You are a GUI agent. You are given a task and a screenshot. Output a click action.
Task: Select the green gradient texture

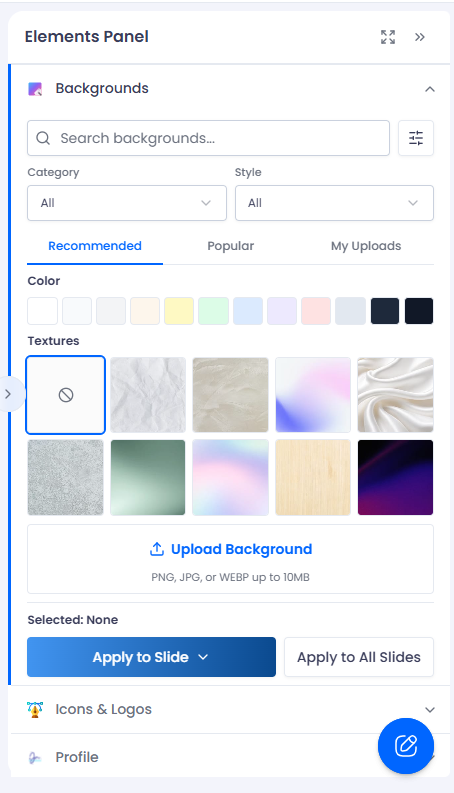[148, 477]
